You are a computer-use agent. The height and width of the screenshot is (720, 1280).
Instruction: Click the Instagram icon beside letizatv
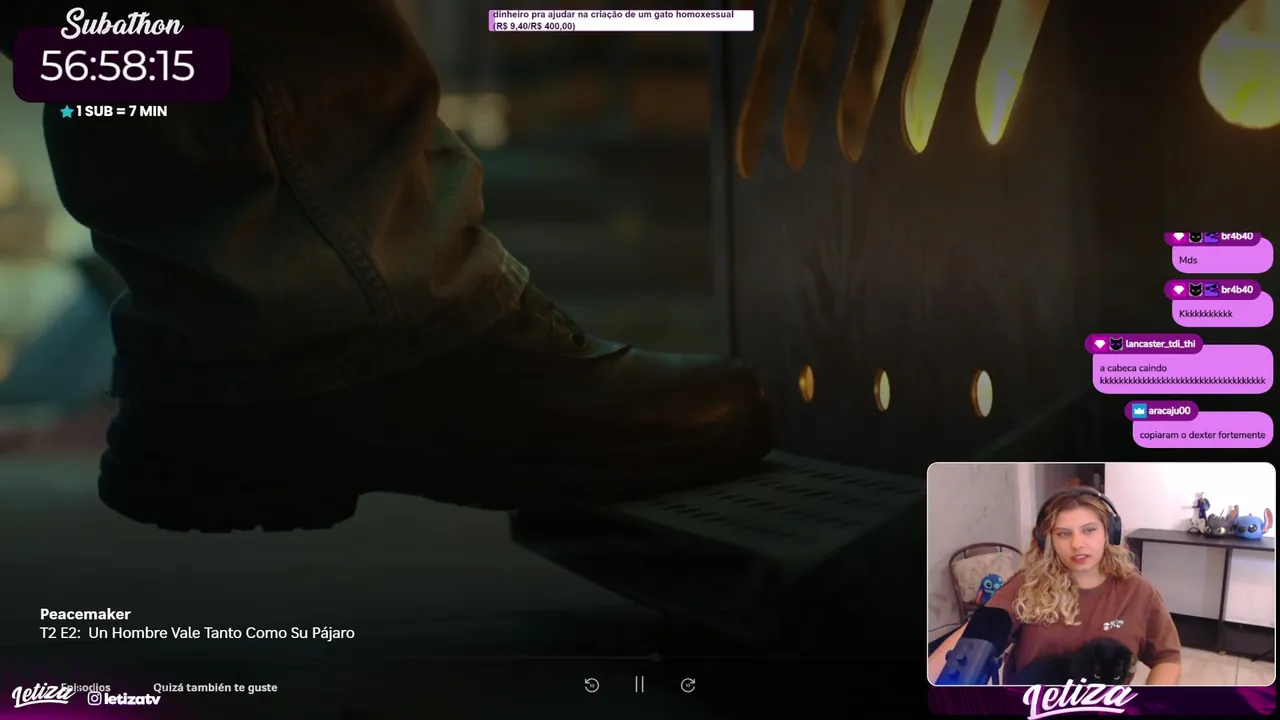click(x=94, y=698)
